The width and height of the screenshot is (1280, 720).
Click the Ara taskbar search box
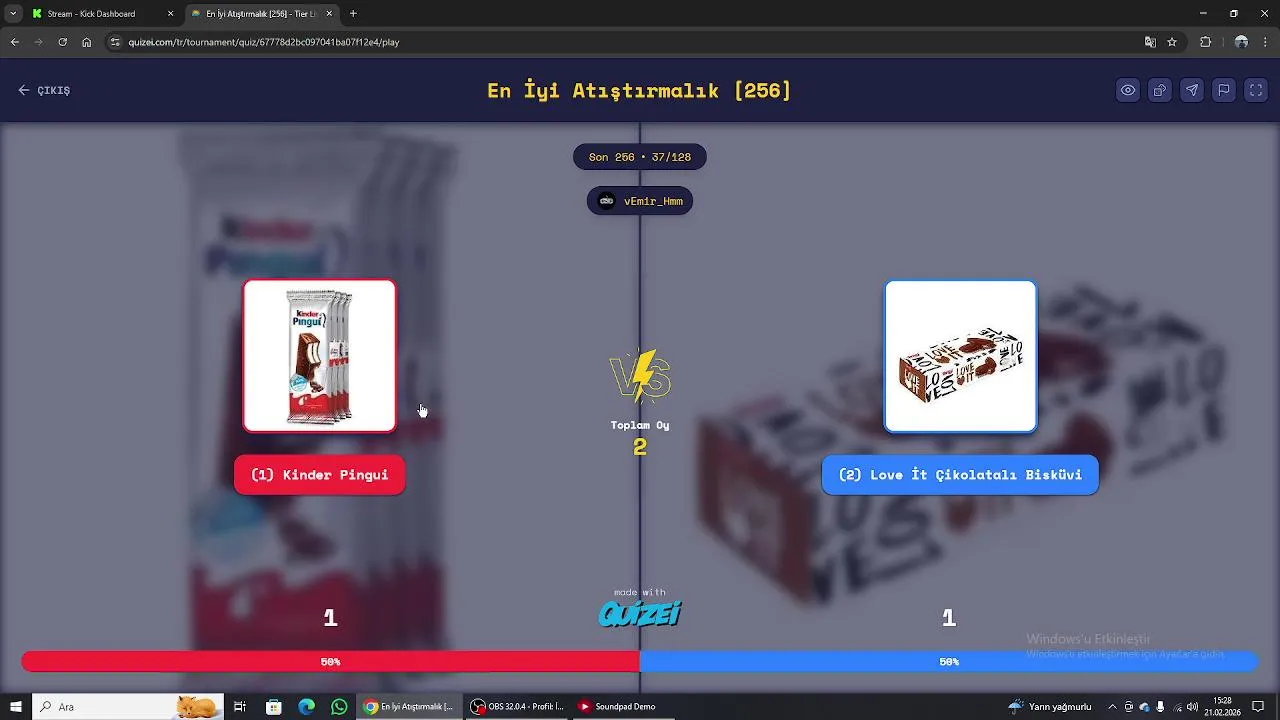(x=128, y=707)
